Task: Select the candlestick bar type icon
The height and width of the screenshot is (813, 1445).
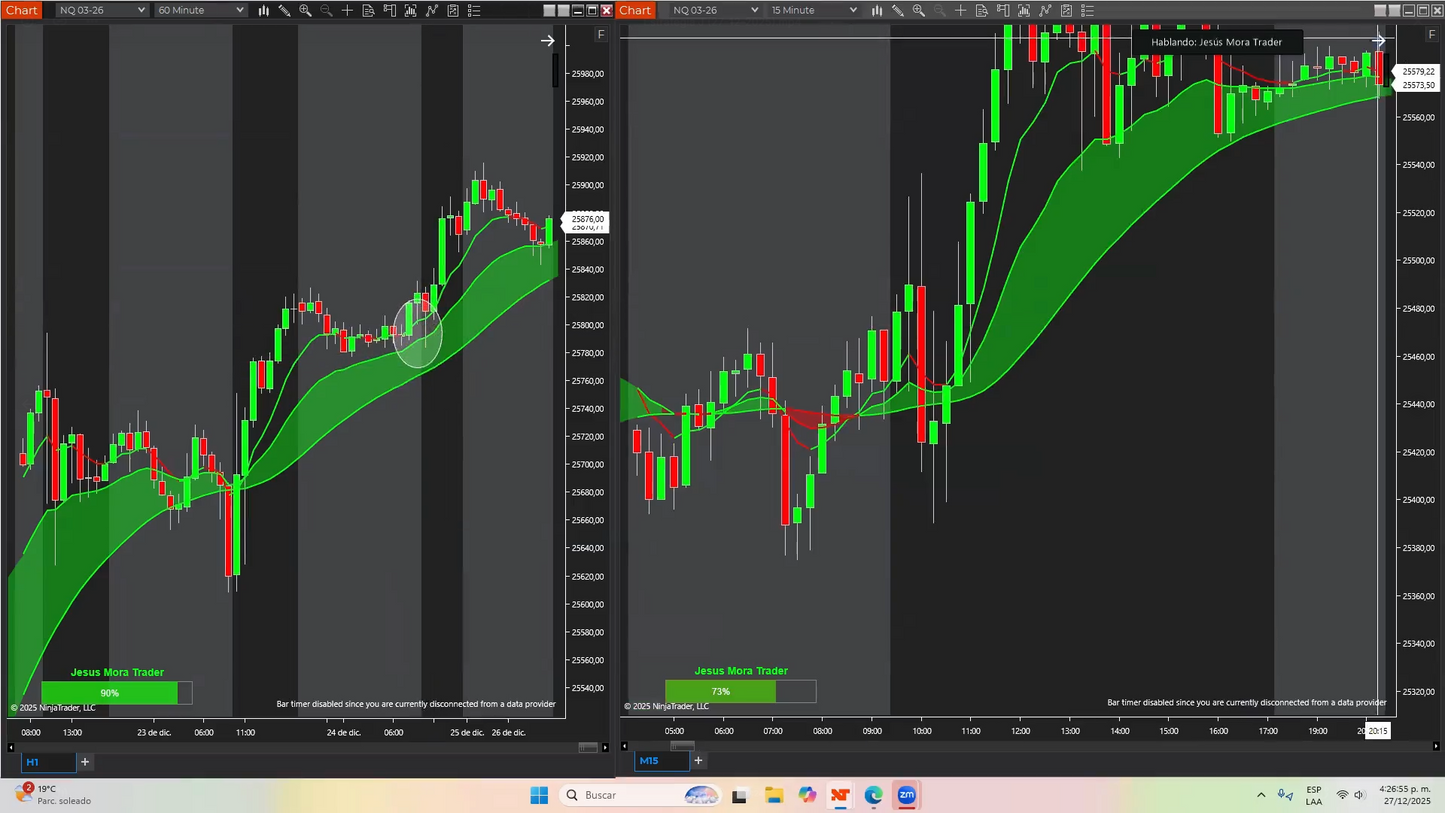Action: (x=263, y=10)
